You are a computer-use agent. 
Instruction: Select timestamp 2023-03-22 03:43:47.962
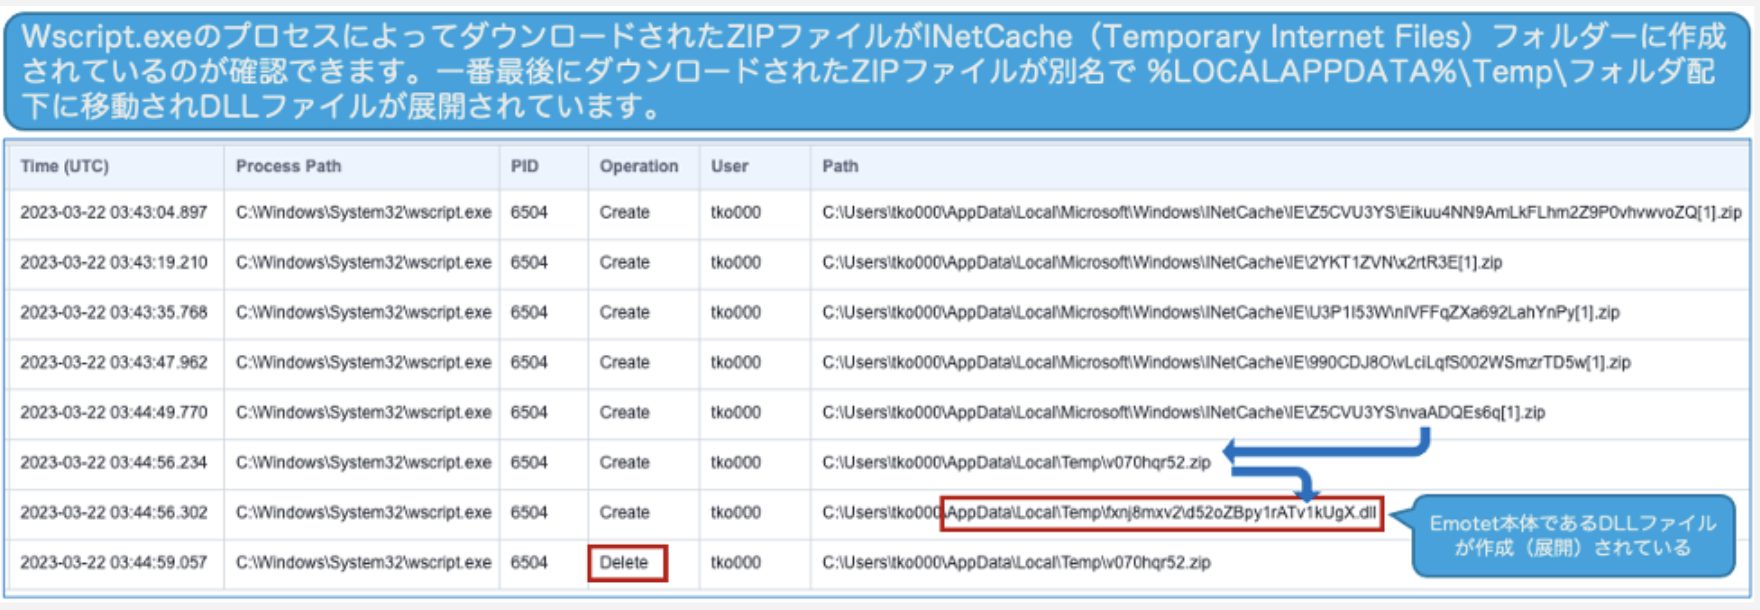click(x=114, y=362)
